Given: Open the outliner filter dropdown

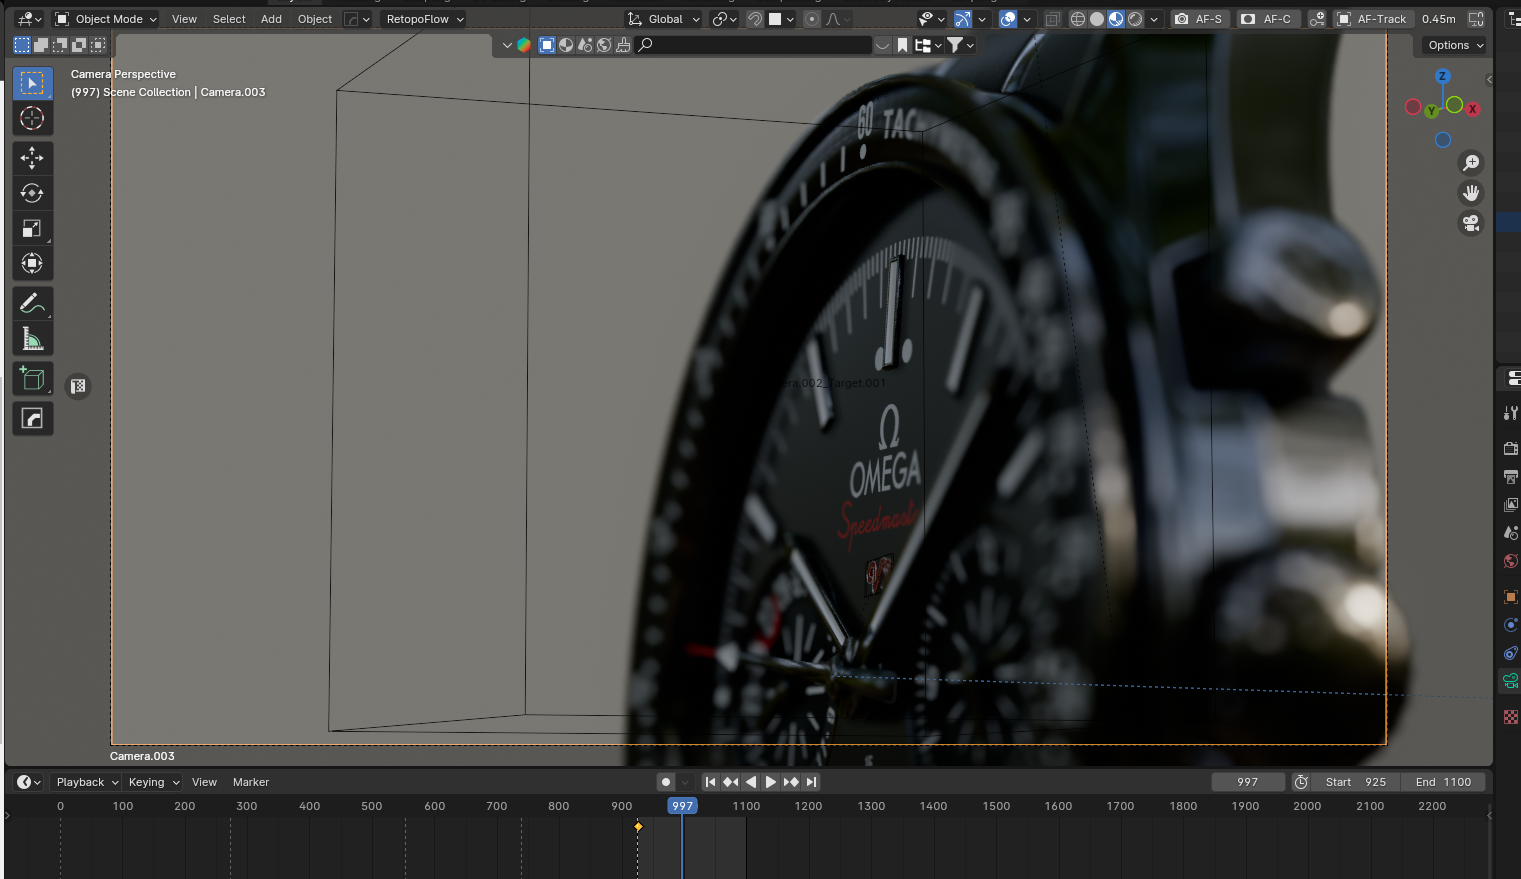Looking at the screenshot, I should [961, 45].
